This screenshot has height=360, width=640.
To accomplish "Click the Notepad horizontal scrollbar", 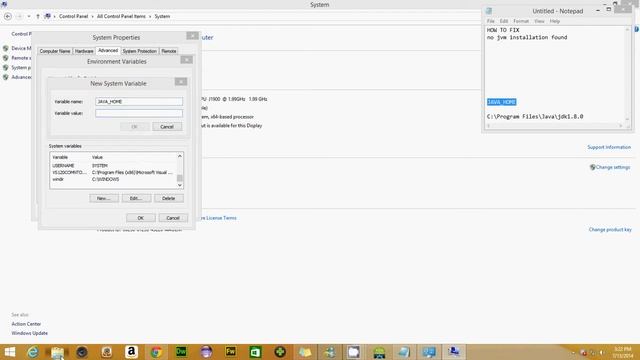I will (554, 126).
